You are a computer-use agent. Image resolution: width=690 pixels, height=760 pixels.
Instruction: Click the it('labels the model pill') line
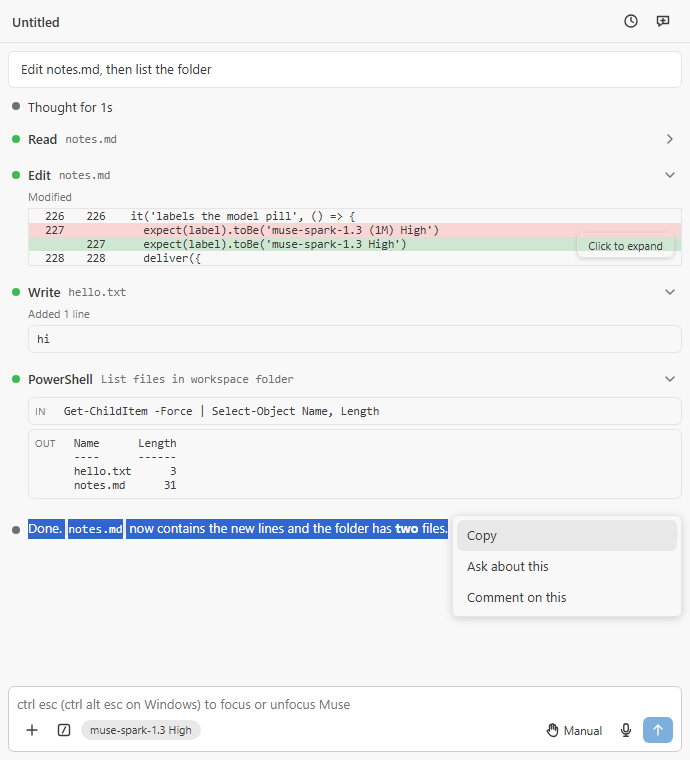point(355,216)
